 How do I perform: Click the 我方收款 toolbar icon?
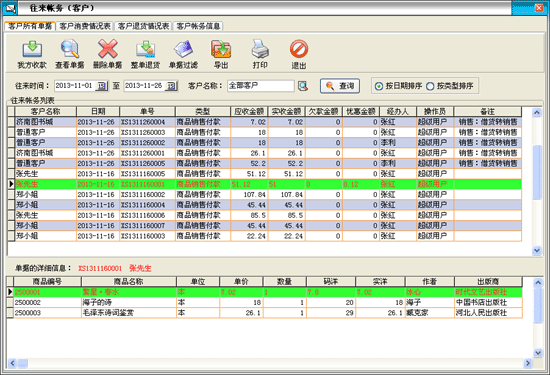pos(32,49)
